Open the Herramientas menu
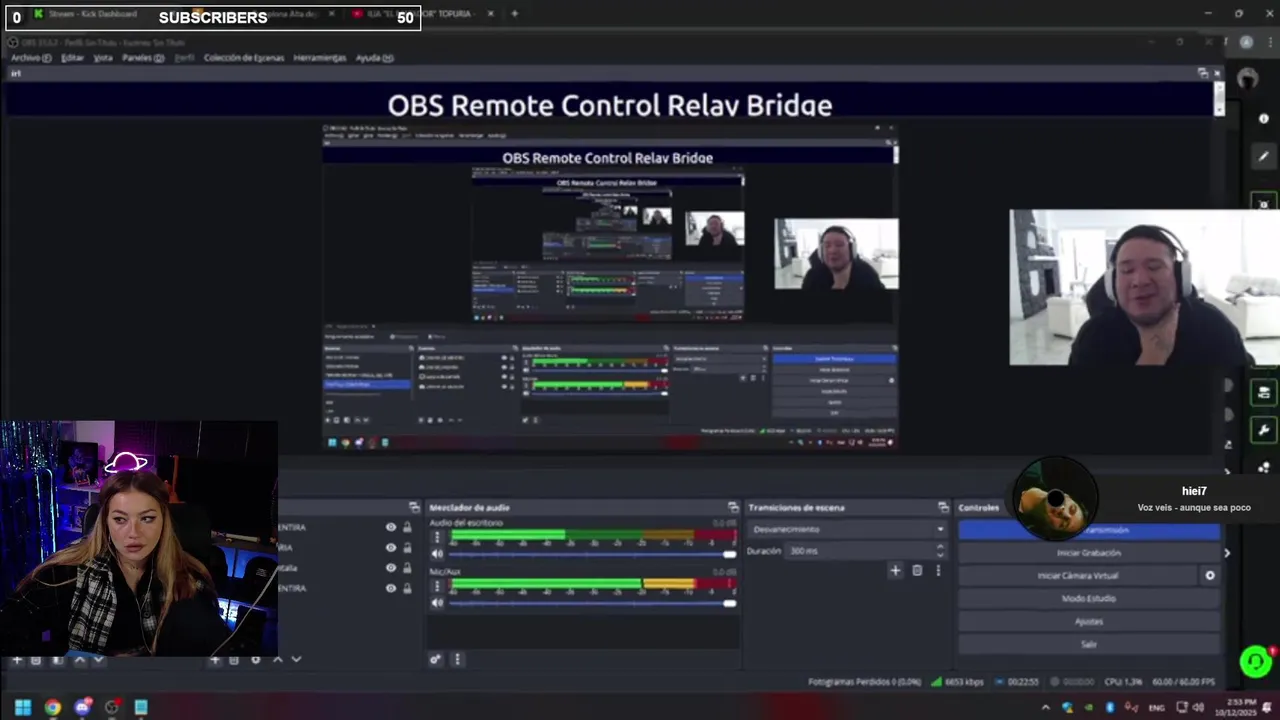The width and height of the screenshot is (1280, 720). click(x=320, y=58)
